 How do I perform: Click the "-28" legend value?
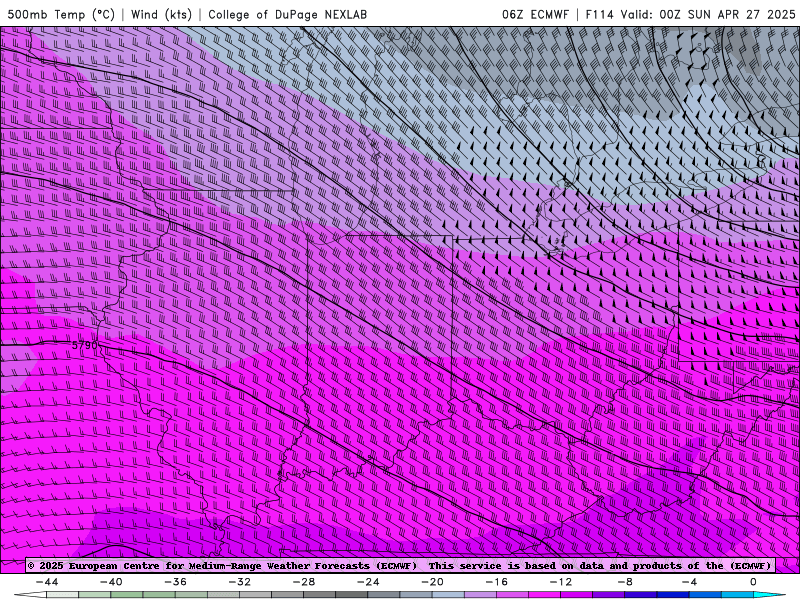click(x=304, y=582)
